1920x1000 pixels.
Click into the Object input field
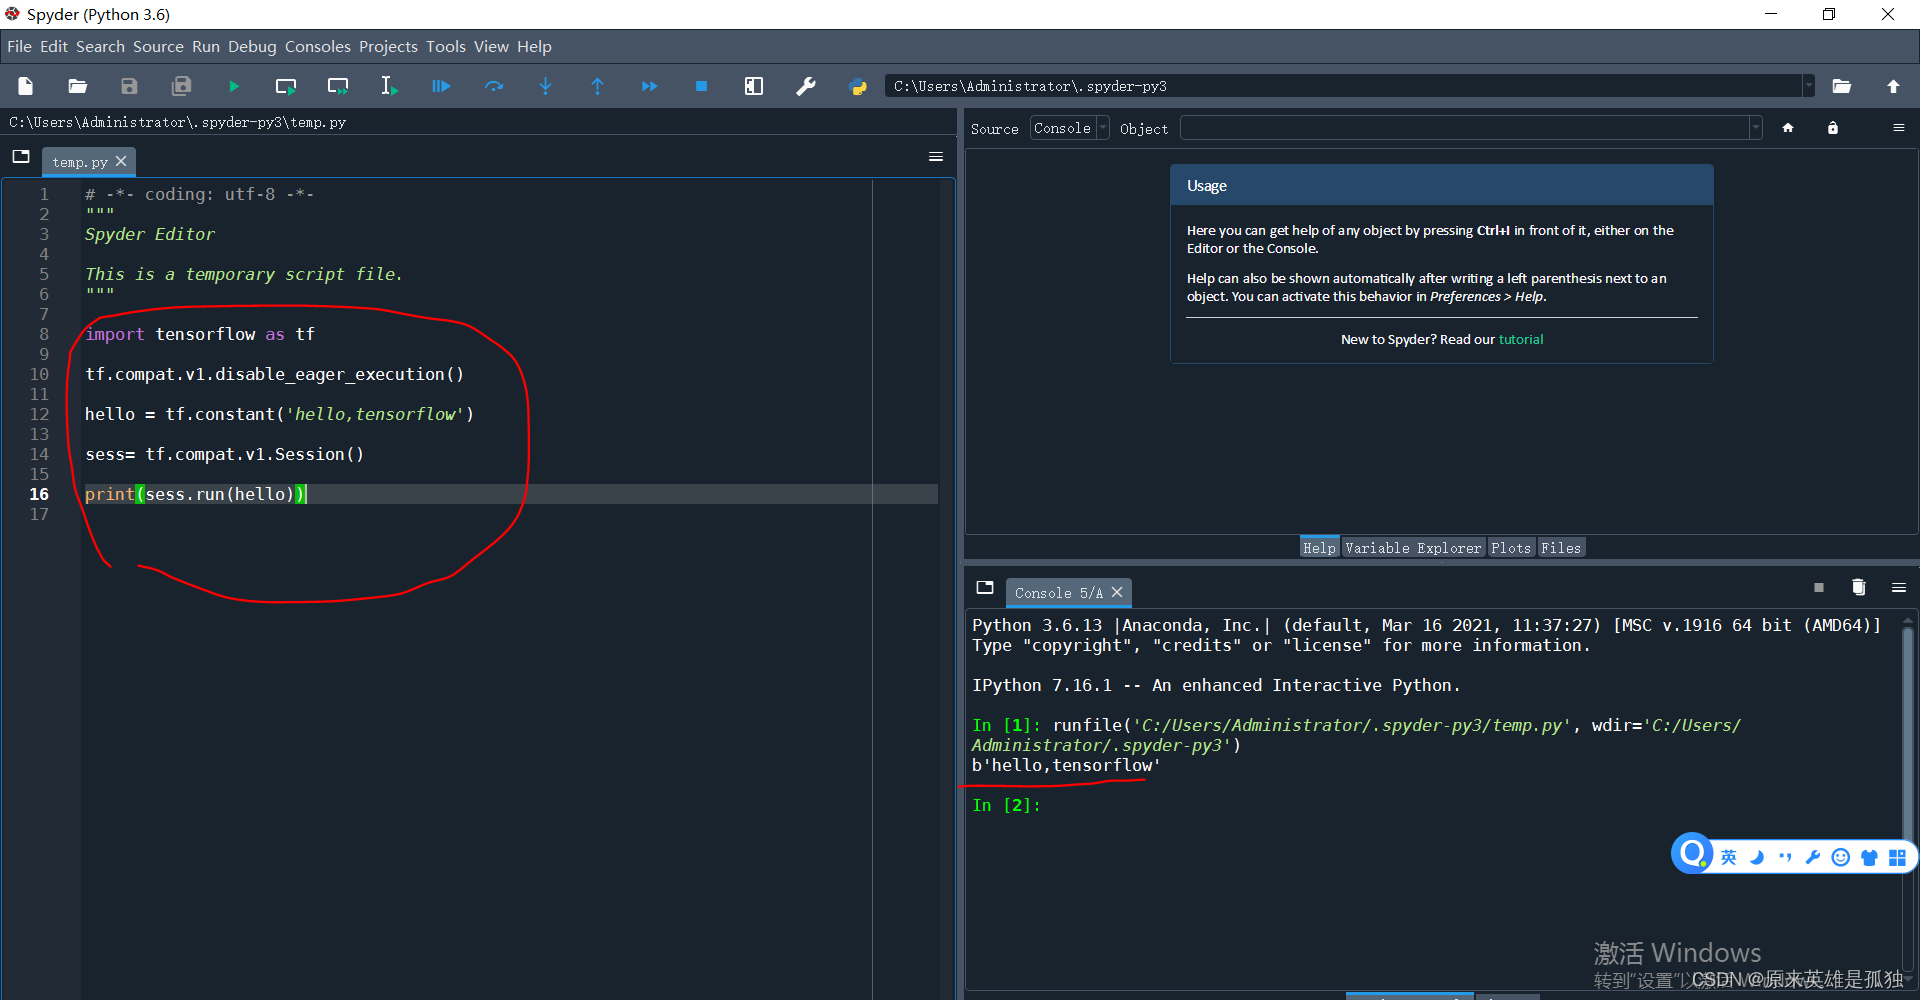1465,128
